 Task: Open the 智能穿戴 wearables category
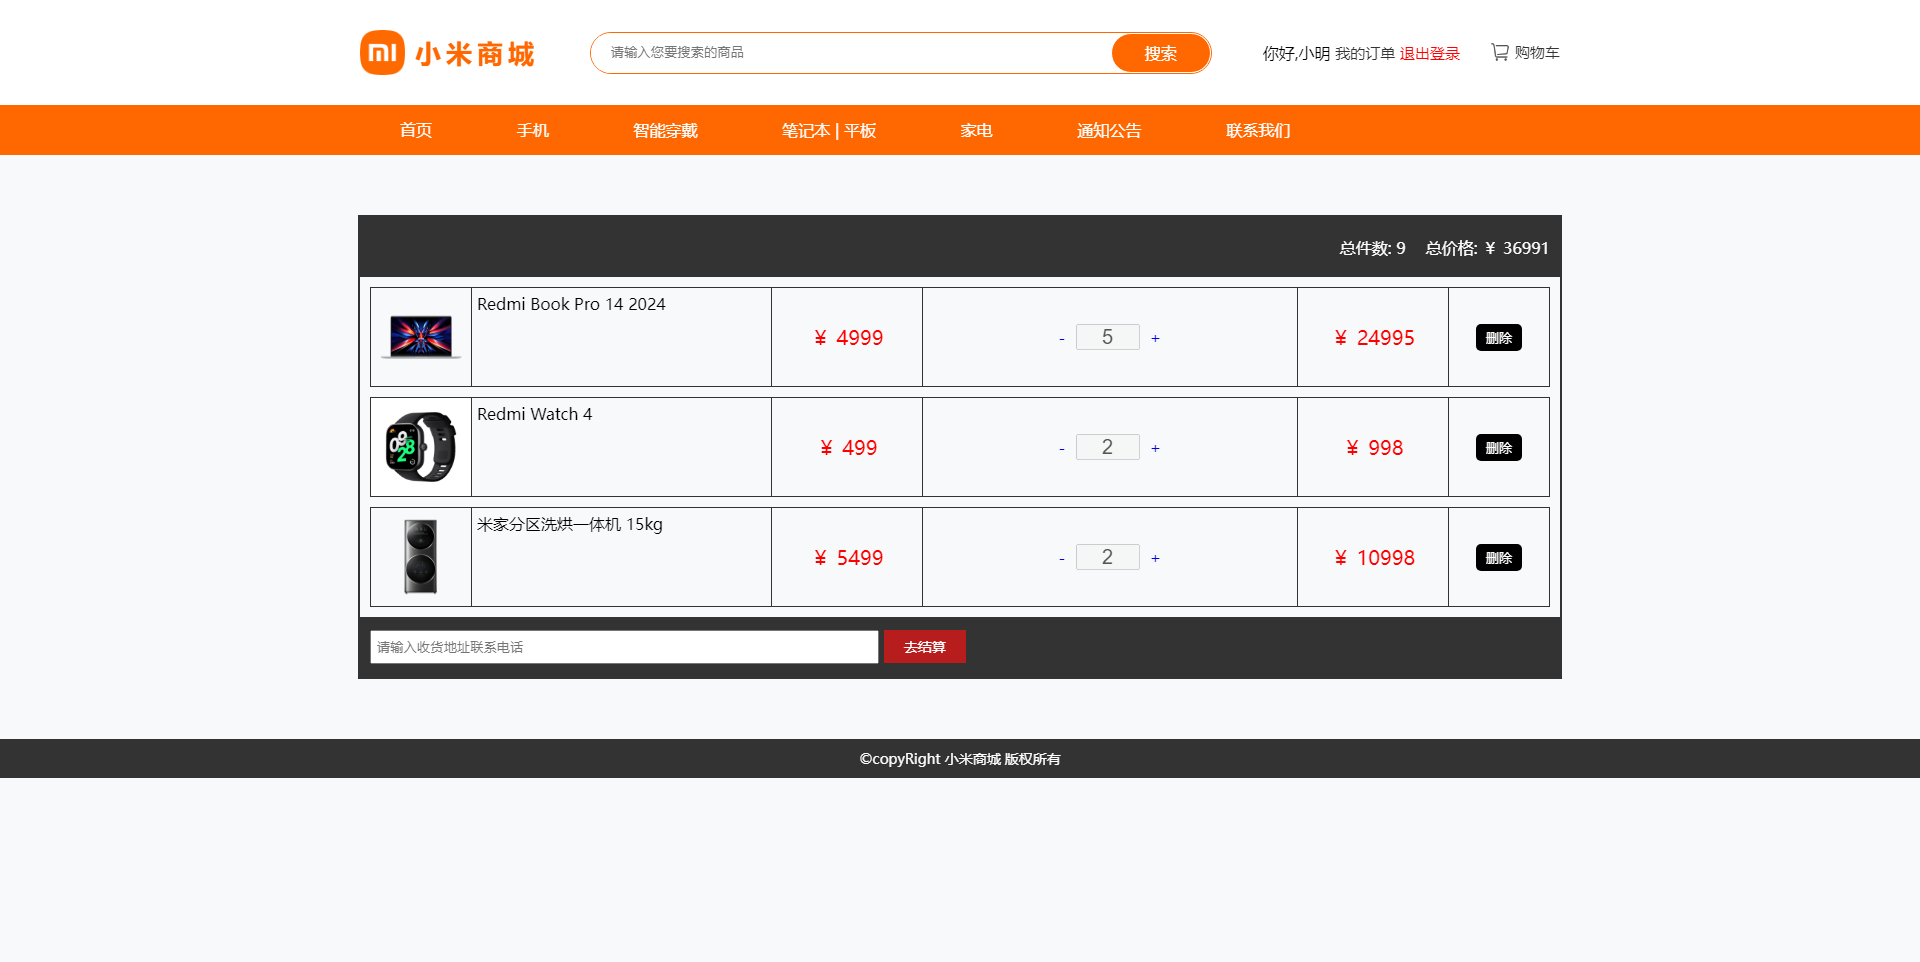pos(665,130)
